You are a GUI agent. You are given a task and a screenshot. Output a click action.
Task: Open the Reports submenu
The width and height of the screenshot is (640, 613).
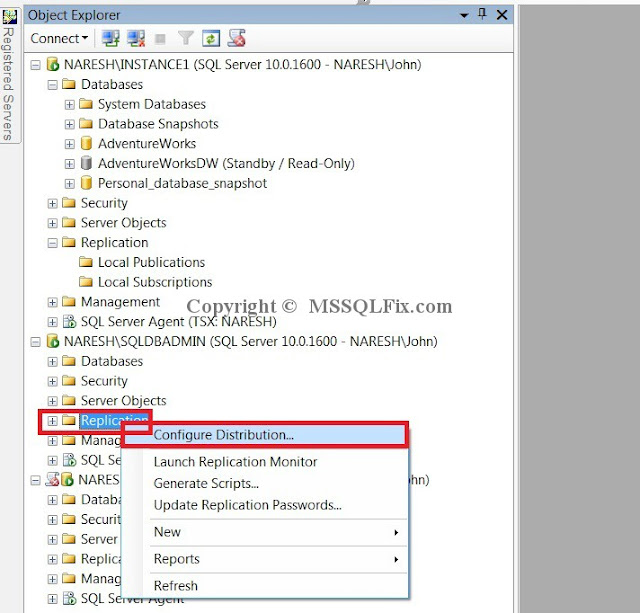coord(265,559)
